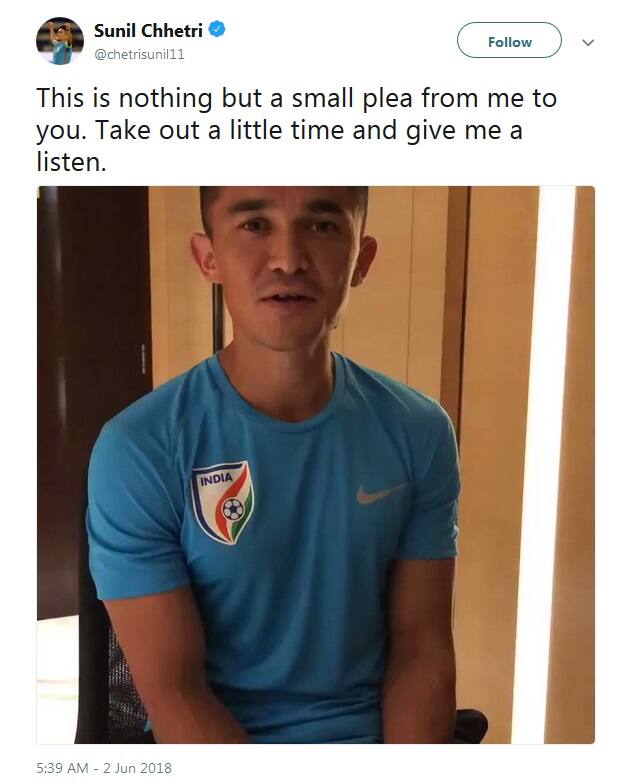Click the football inside the India crest

click(x=233, y=509)
